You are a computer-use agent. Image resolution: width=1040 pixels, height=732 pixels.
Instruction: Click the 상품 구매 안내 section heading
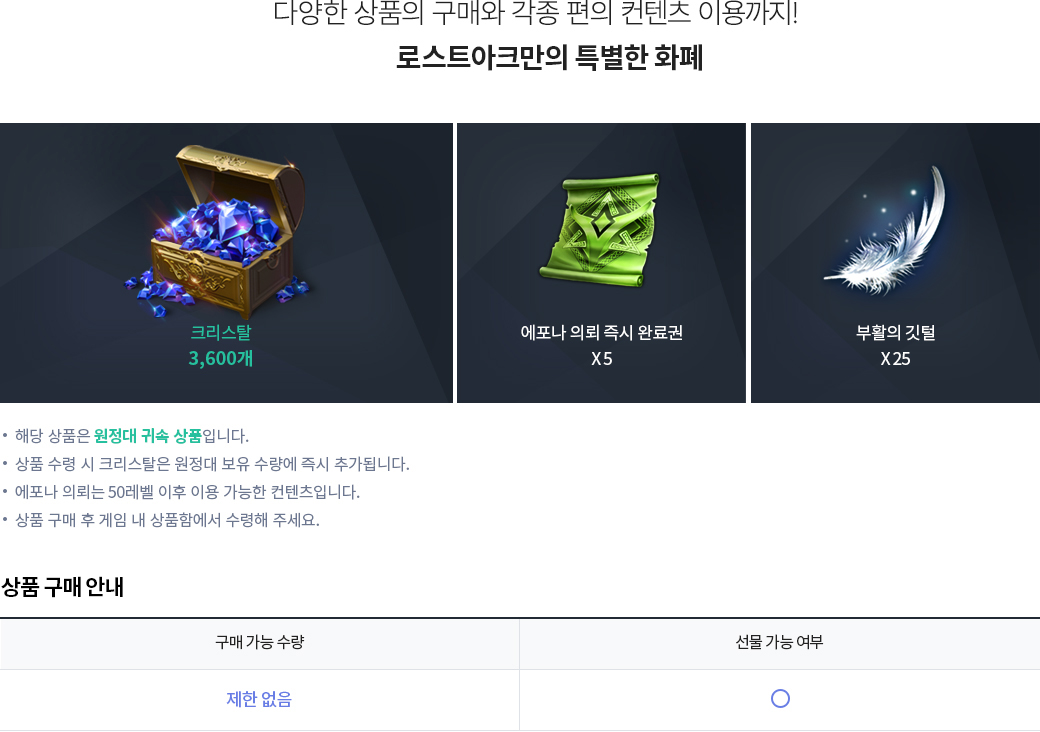62,587
